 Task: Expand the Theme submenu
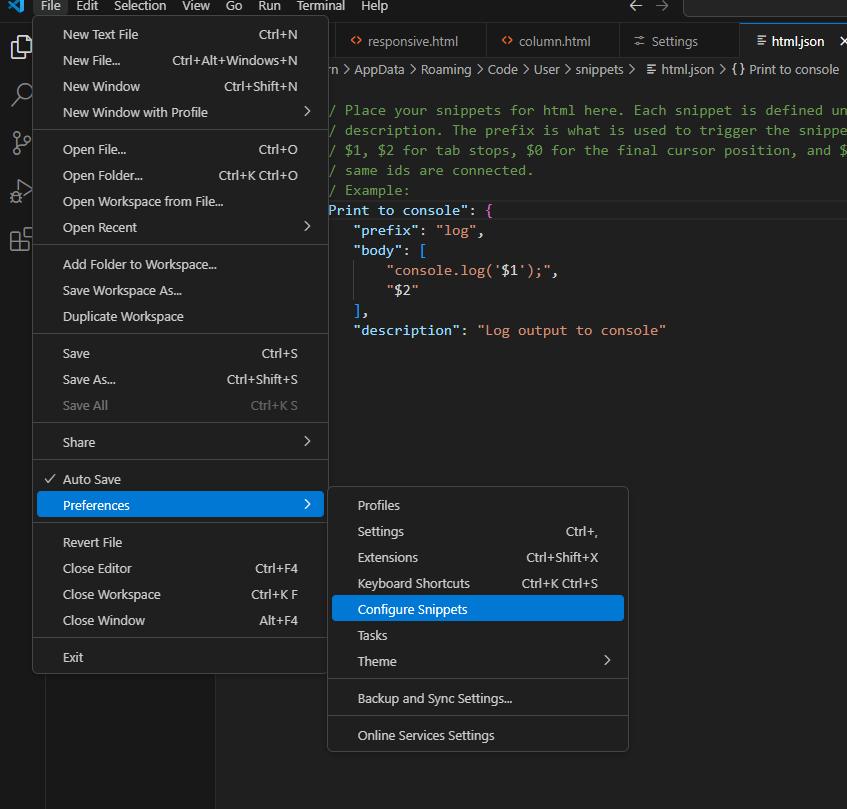coord(478,661)
